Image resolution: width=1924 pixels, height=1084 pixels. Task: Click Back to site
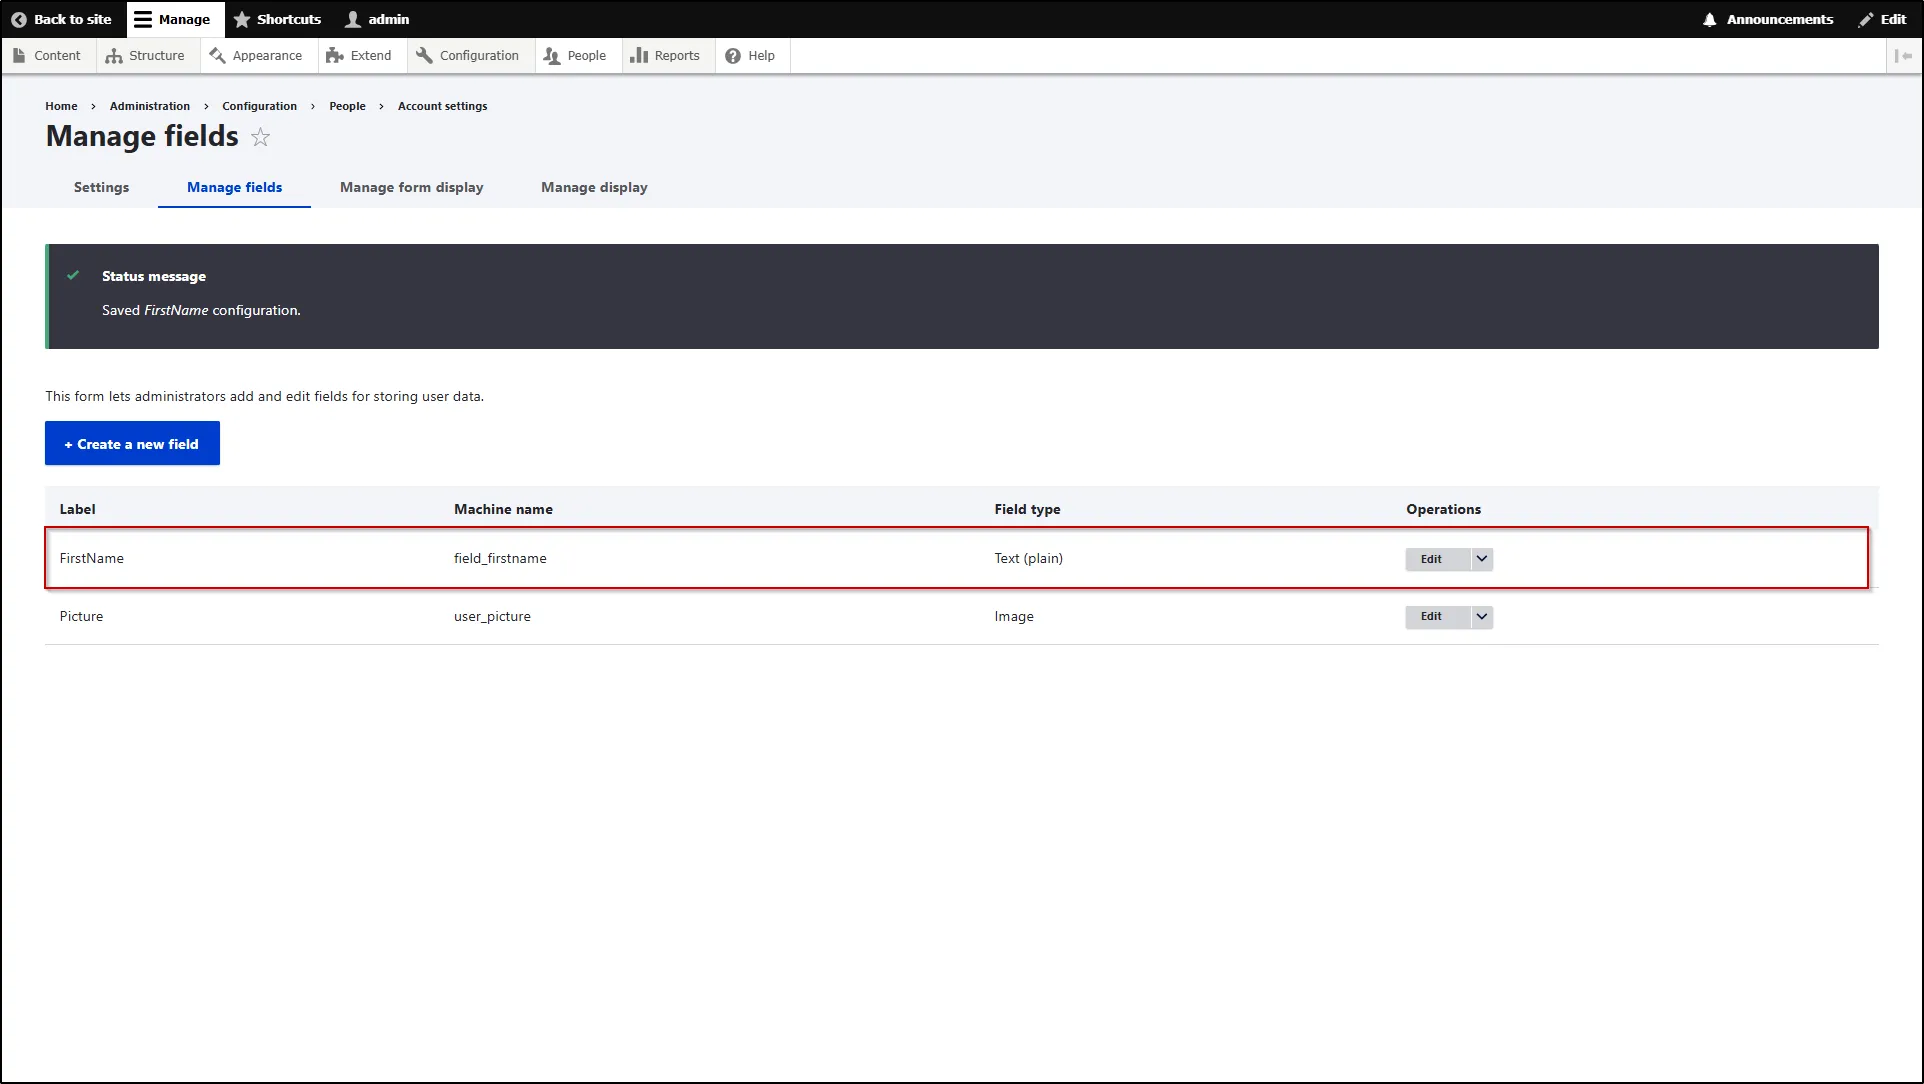[x=61, y=19]
